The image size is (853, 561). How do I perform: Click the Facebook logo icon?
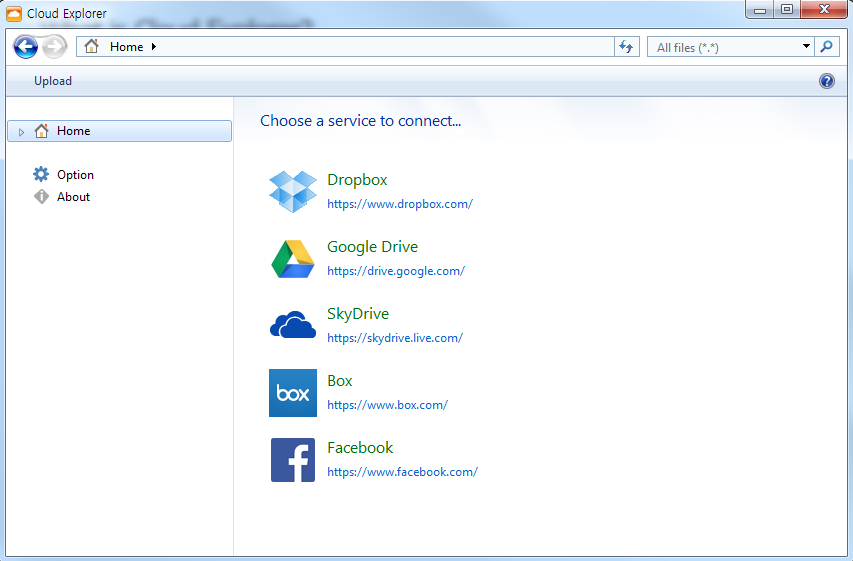[x=293, y=460]
